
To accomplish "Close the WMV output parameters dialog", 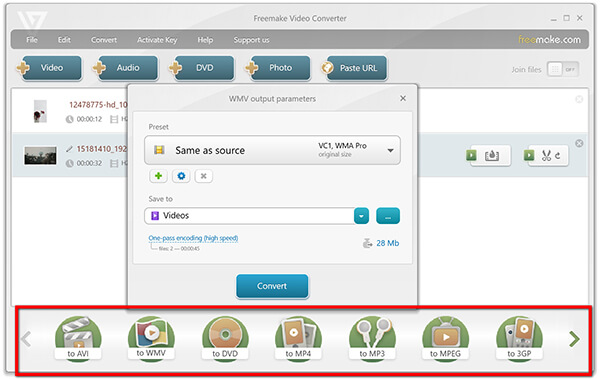I will (x=403, y=98).
